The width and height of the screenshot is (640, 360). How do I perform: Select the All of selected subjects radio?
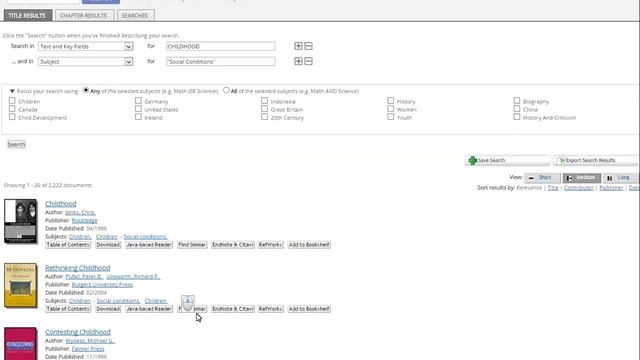(x=226, y=90)
